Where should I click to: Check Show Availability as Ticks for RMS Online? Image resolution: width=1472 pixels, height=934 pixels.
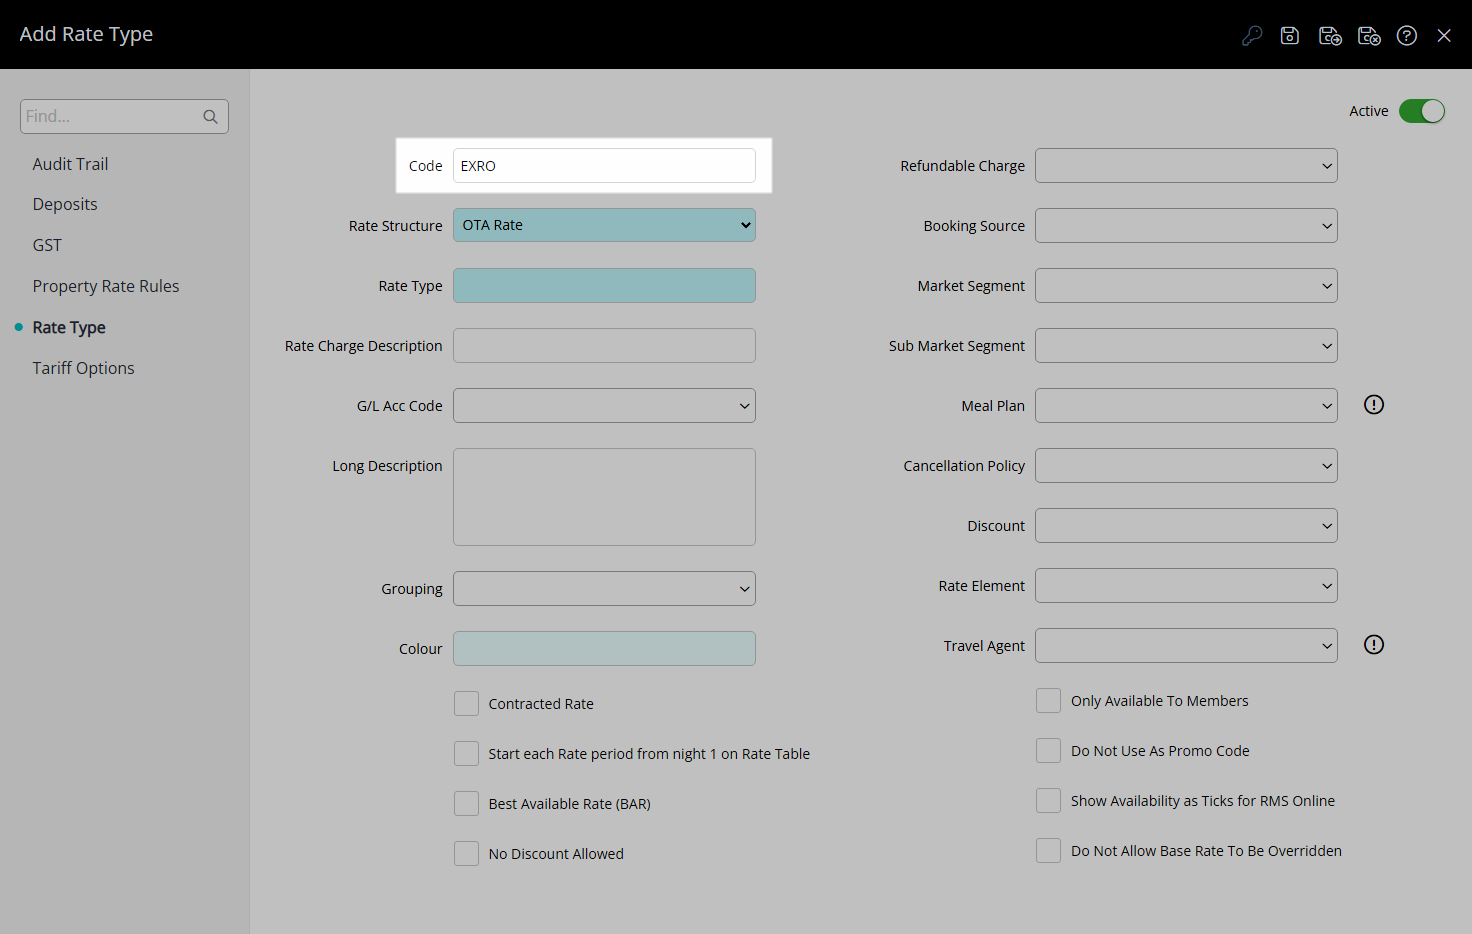[1048, 801]
